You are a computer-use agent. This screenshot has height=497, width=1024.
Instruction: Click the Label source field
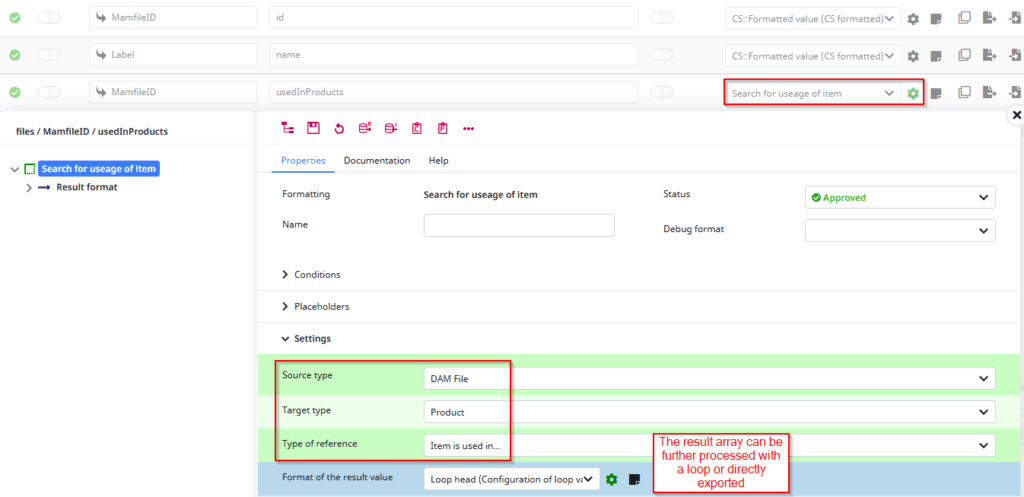click(x=173, y=56)
